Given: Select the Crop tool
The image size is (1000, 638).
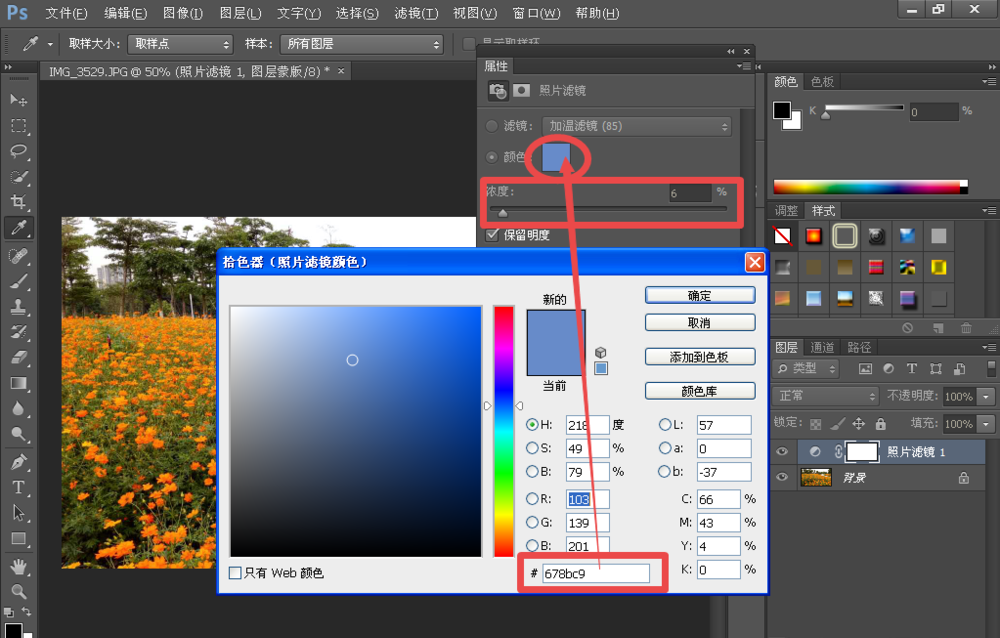Looking at the screenshot, I should pos(18,201).
